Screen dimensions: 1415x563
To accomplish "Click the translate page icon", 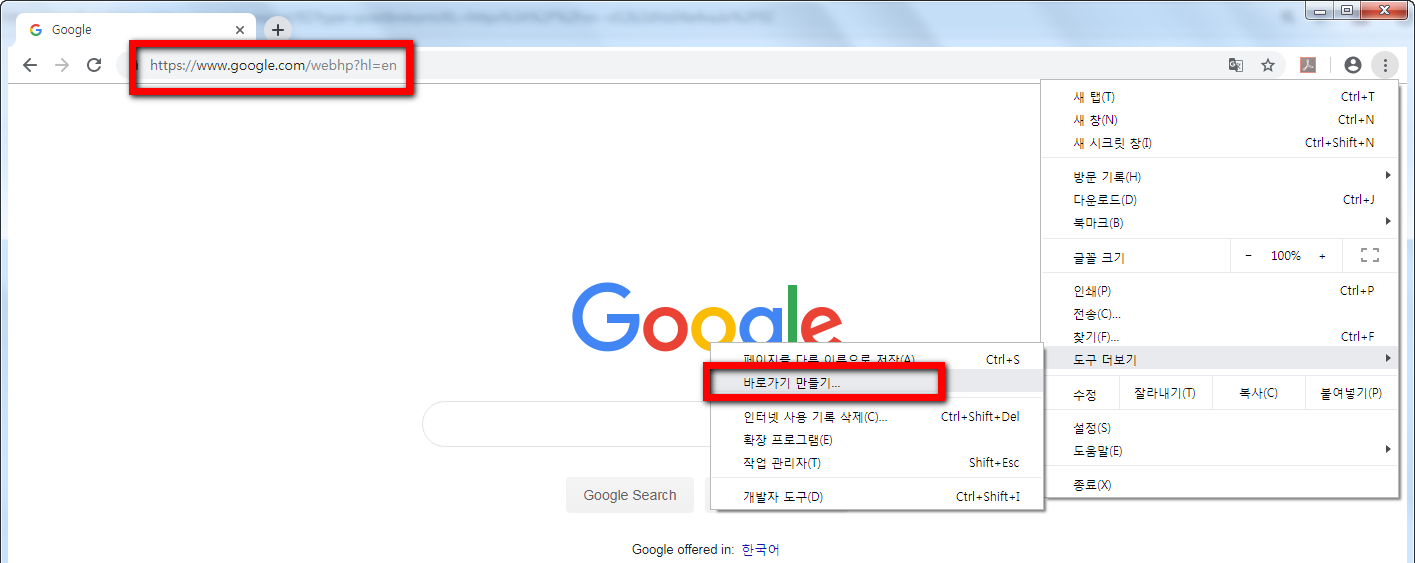I will [x=1236, y=65].
